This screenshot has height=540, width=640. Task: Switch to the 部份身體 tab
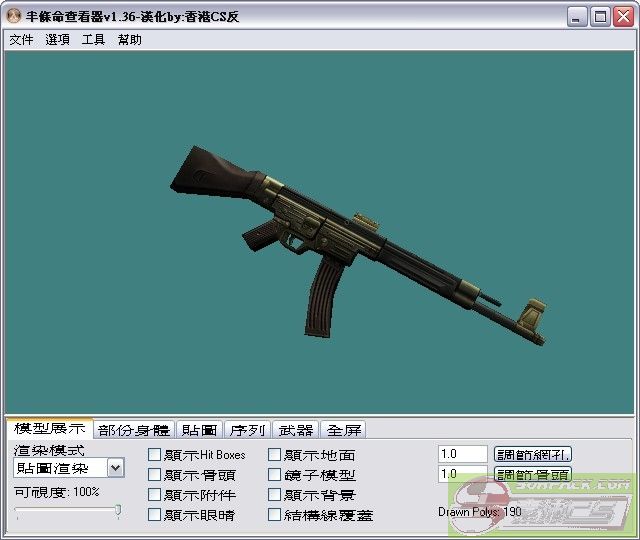(x=134, y=430)
